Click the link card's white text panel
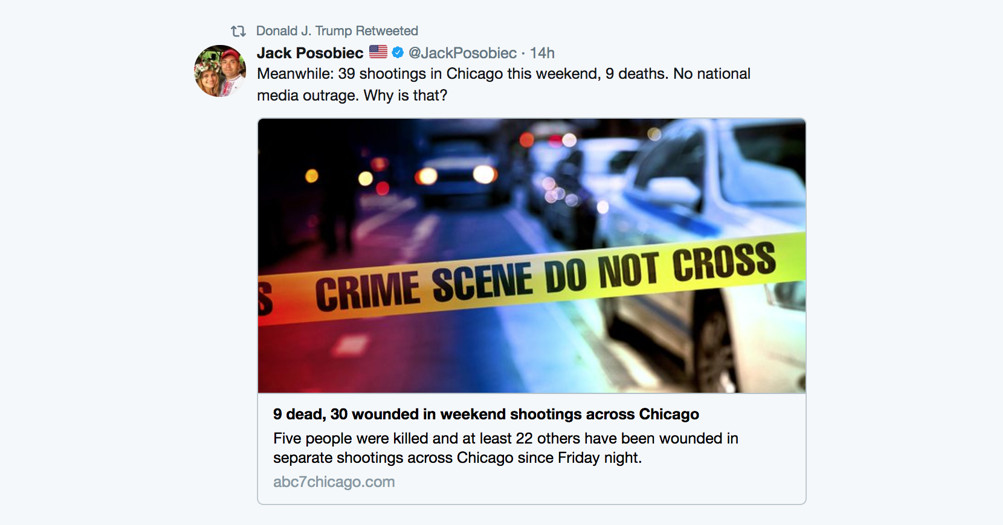This screenshot has width=1003, height=525. point(532,448)
